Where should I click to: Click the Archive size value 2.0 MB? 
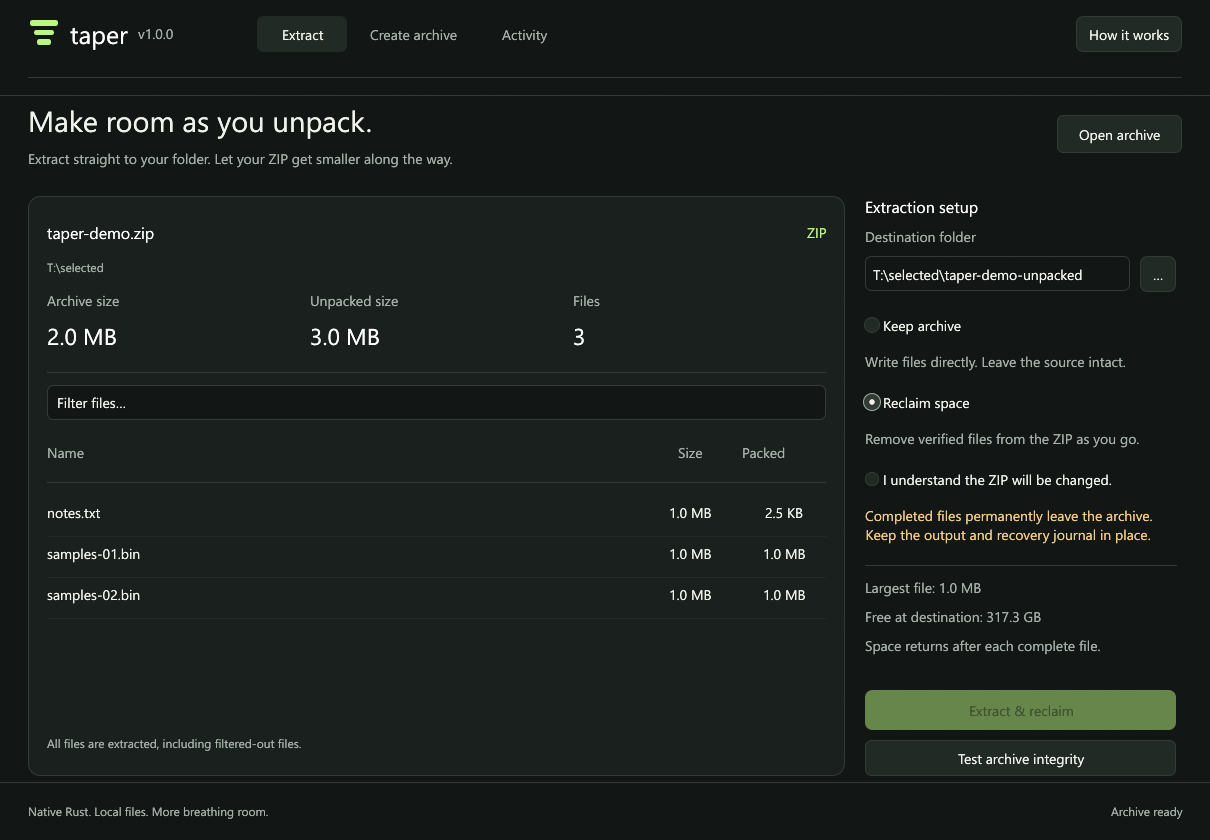coord(82,338)
